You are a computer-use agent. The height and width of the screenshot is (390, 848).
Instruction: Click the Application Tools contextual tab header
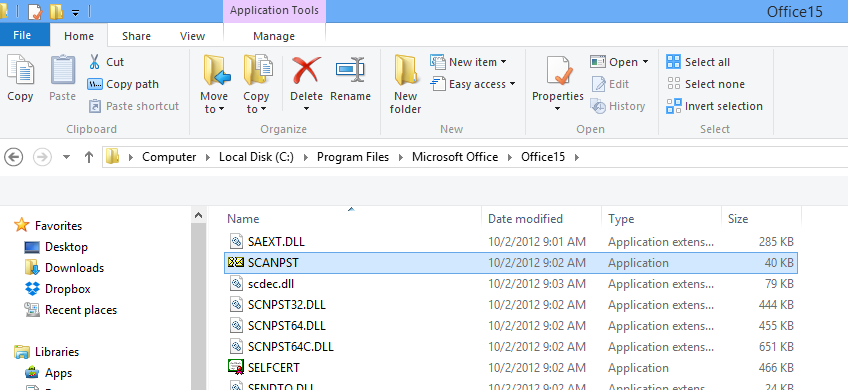click(274, 10)
